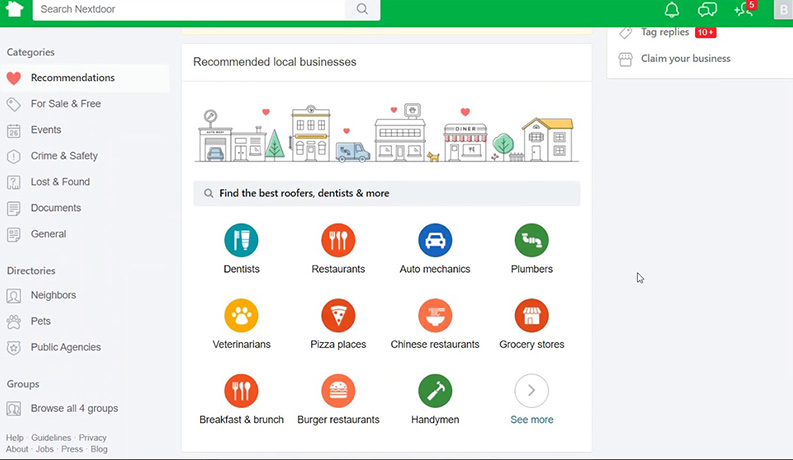Screen dimensions: 793x460
Task: Open invite neighbors icon with badge
Action: (744, 9)
